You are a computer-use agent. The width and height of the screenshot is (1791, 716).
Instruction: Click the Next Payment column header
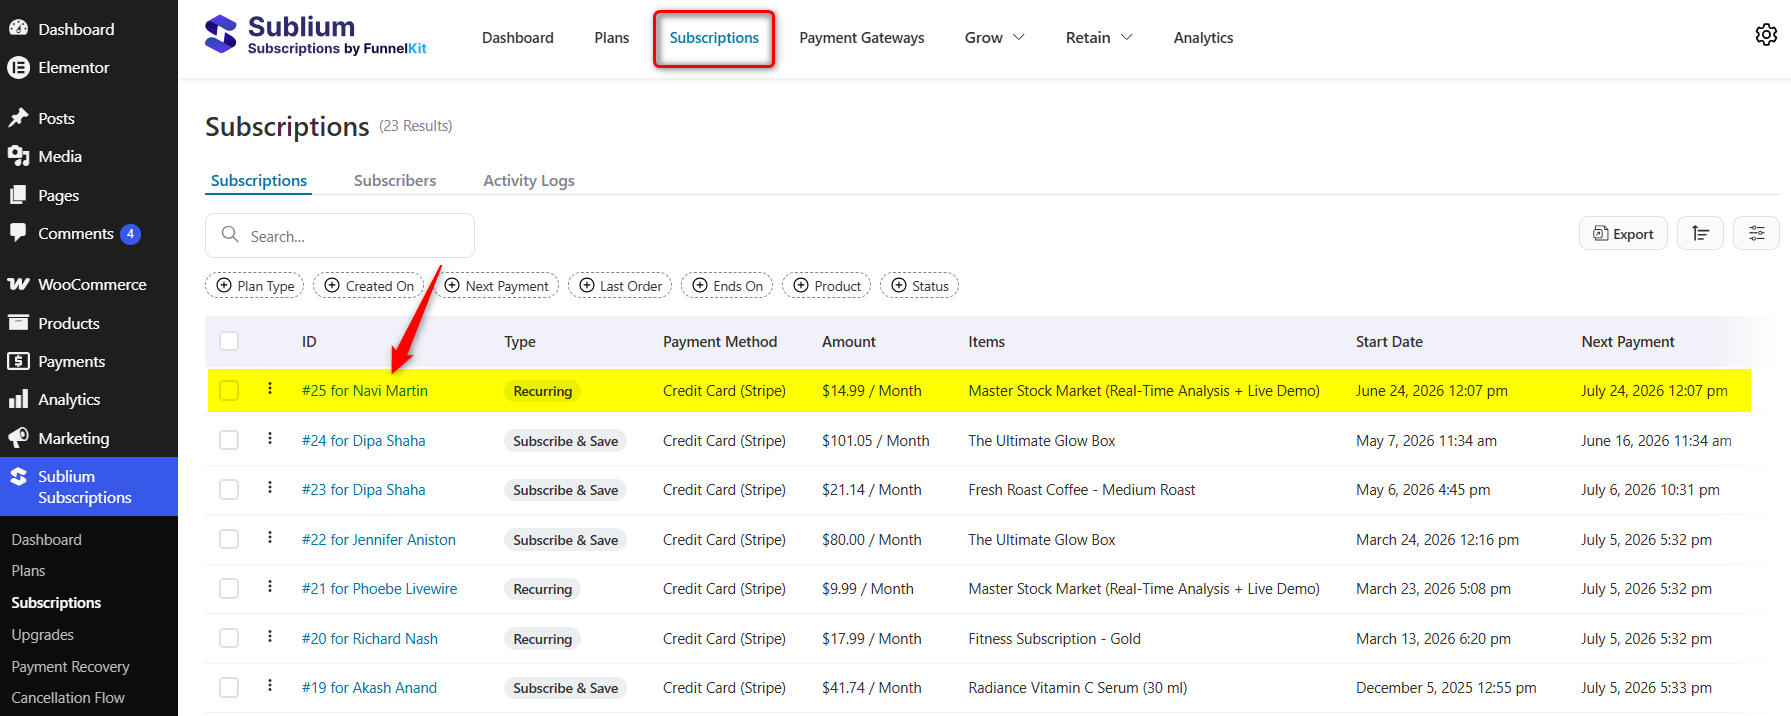click(1627, 341)
